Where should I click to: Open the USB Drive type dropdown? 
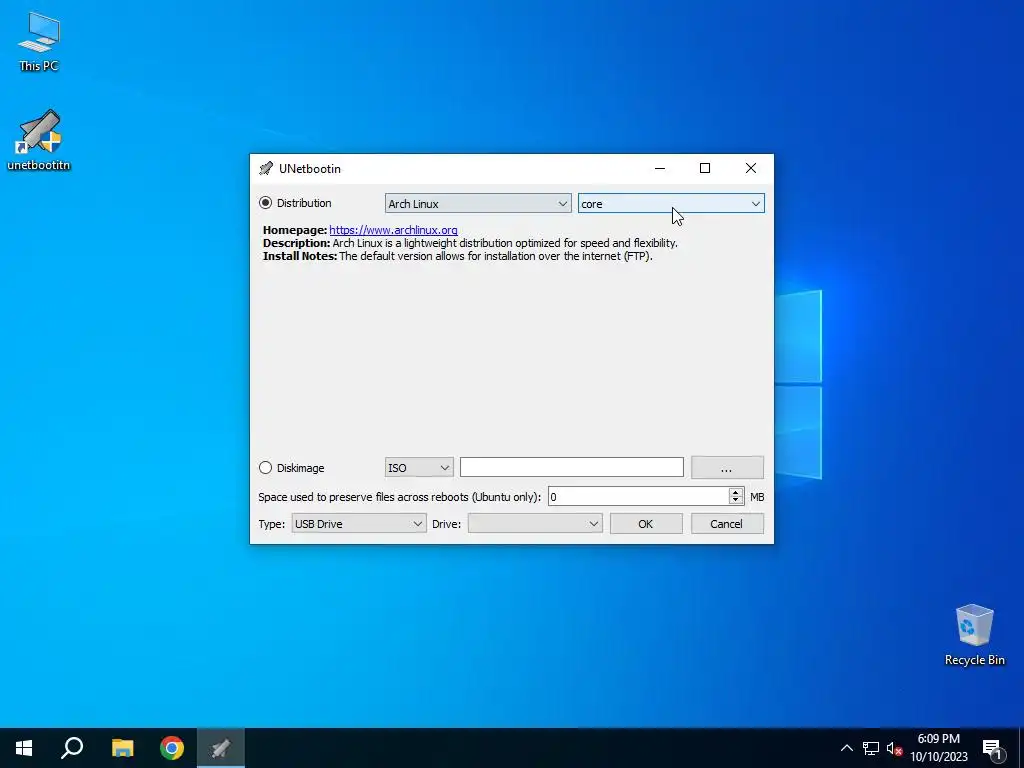[359, 524]
